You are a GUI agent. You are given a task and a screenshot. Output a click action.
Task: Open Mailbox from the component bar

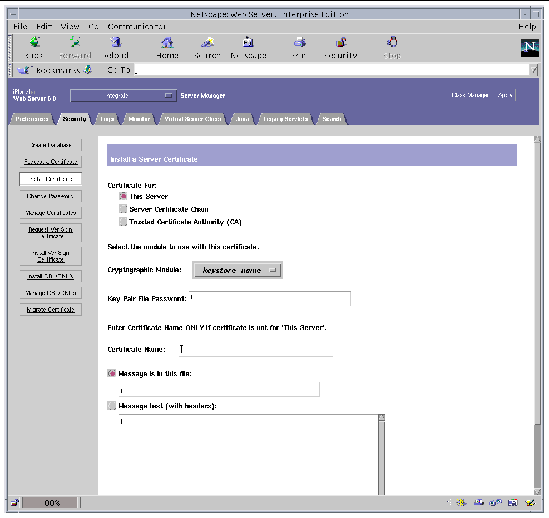[479, 503]
